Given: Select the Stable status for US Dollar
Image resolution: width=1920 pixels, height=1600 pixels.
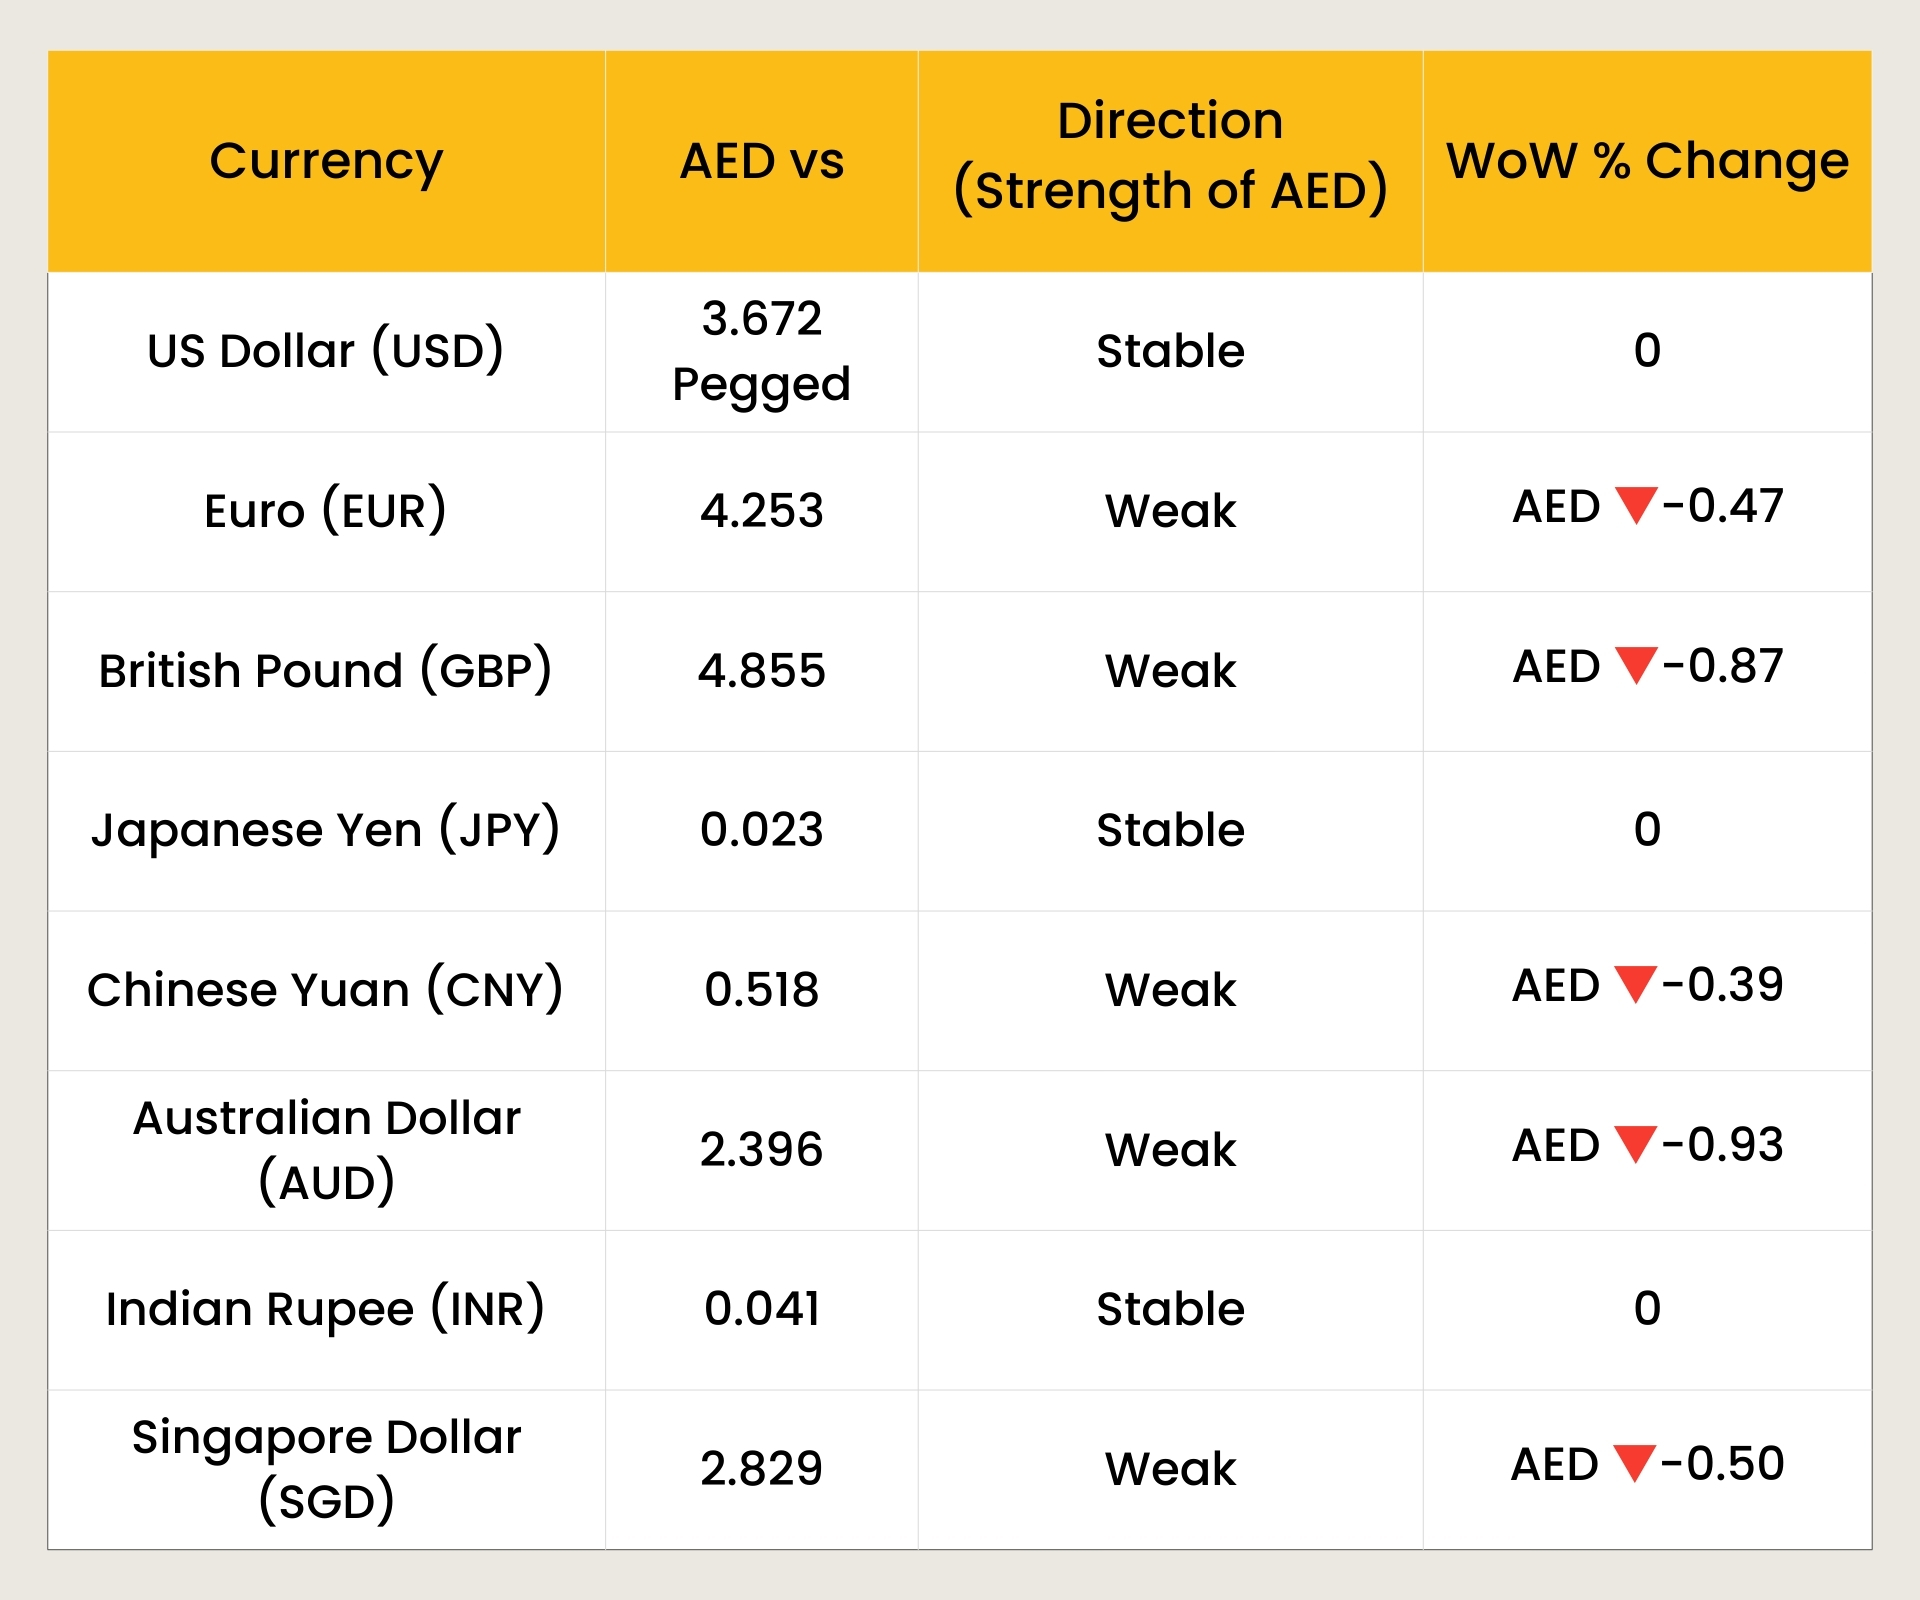Looking at the screenshot, I should 1170,351.
